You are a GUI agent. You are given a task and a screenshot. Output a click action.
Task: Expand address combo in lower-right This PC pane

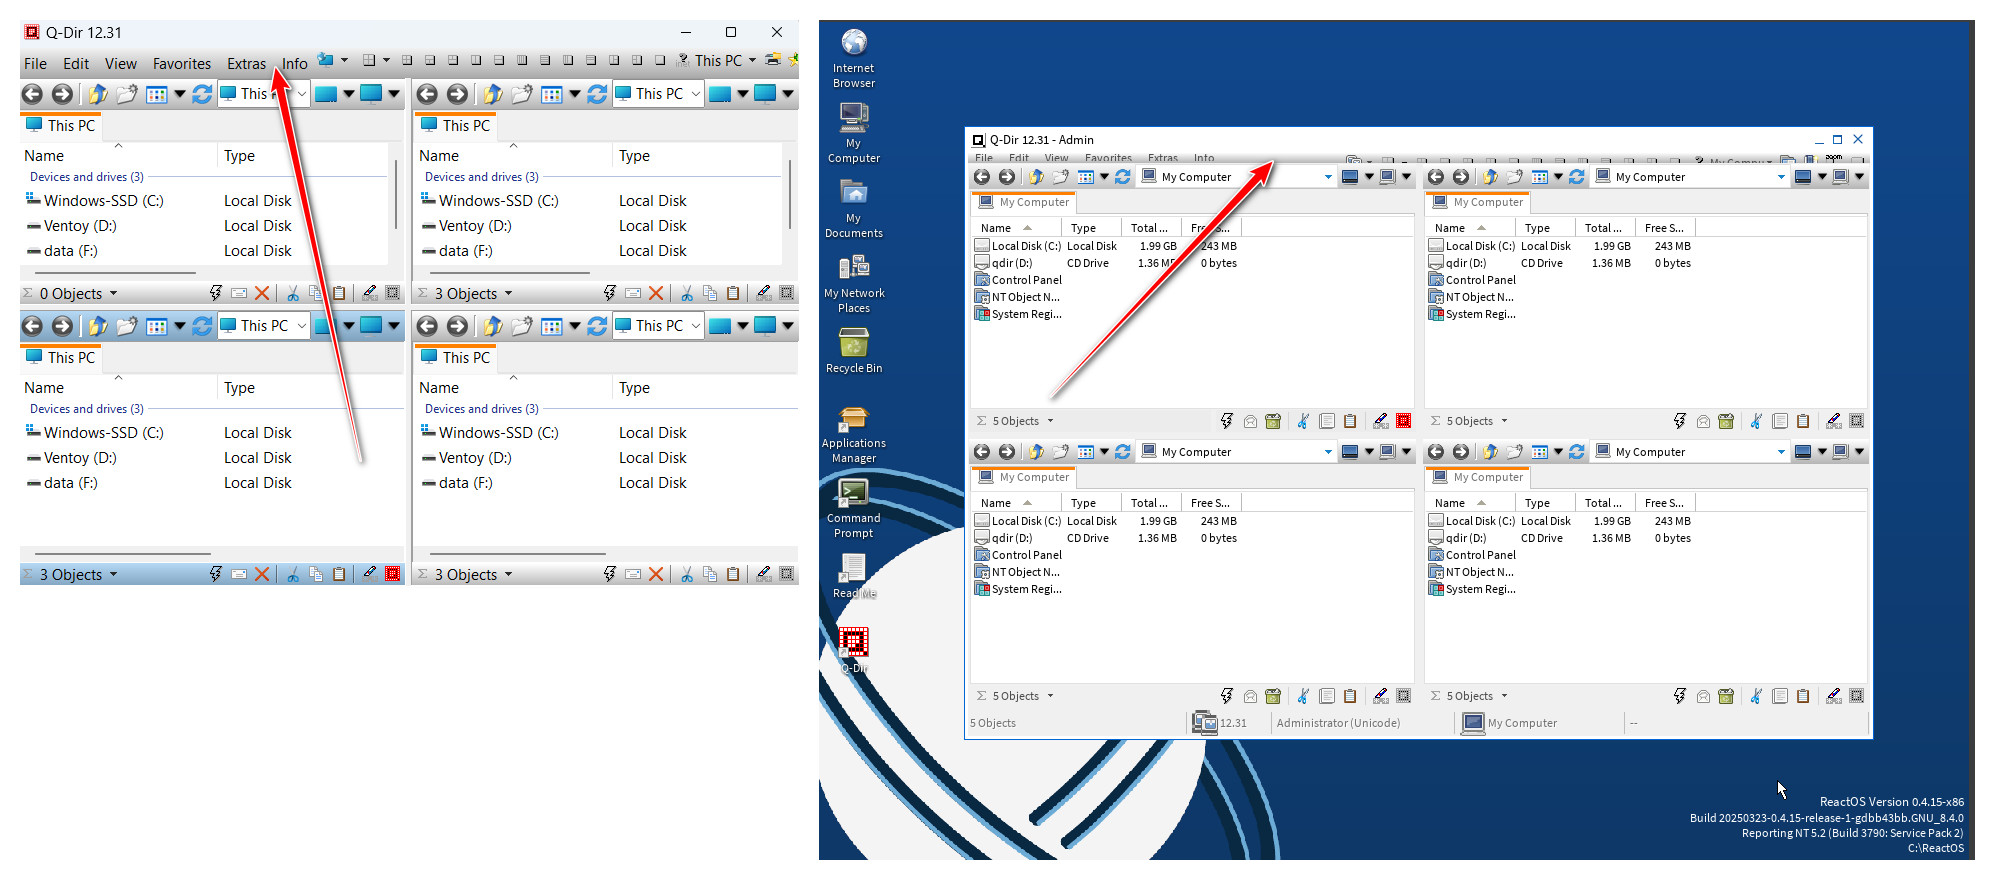coord(696,326)
